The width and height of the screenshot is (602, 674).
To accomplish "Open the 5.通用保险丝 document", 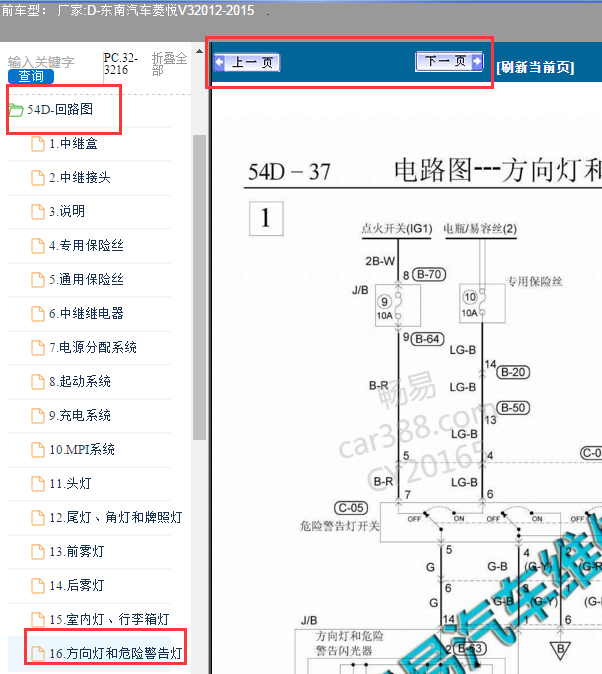I will (x=86, y=279).
